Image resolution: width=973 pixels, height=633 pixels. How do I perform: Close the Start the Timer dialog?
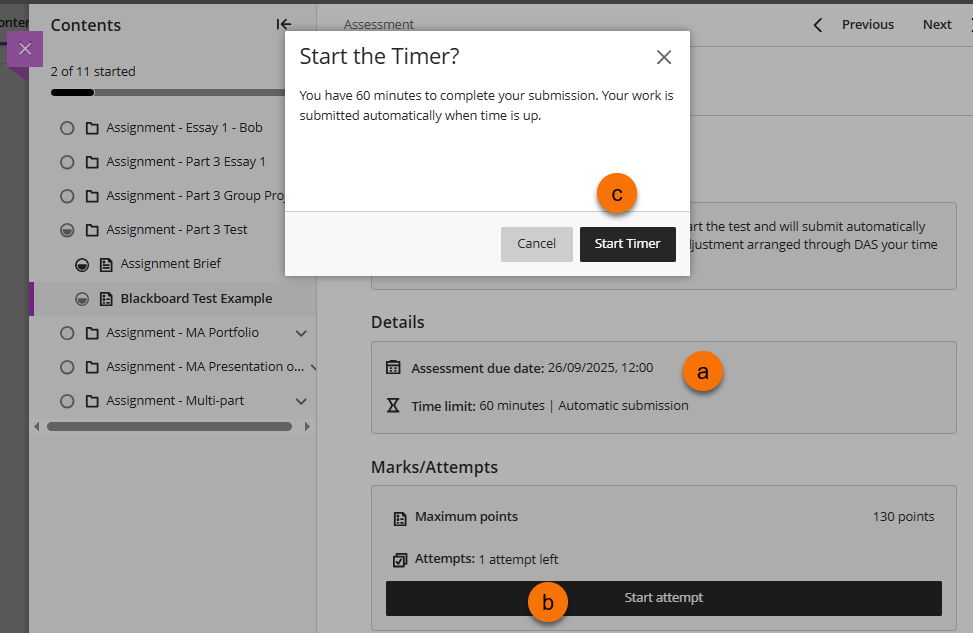point(664,57)
